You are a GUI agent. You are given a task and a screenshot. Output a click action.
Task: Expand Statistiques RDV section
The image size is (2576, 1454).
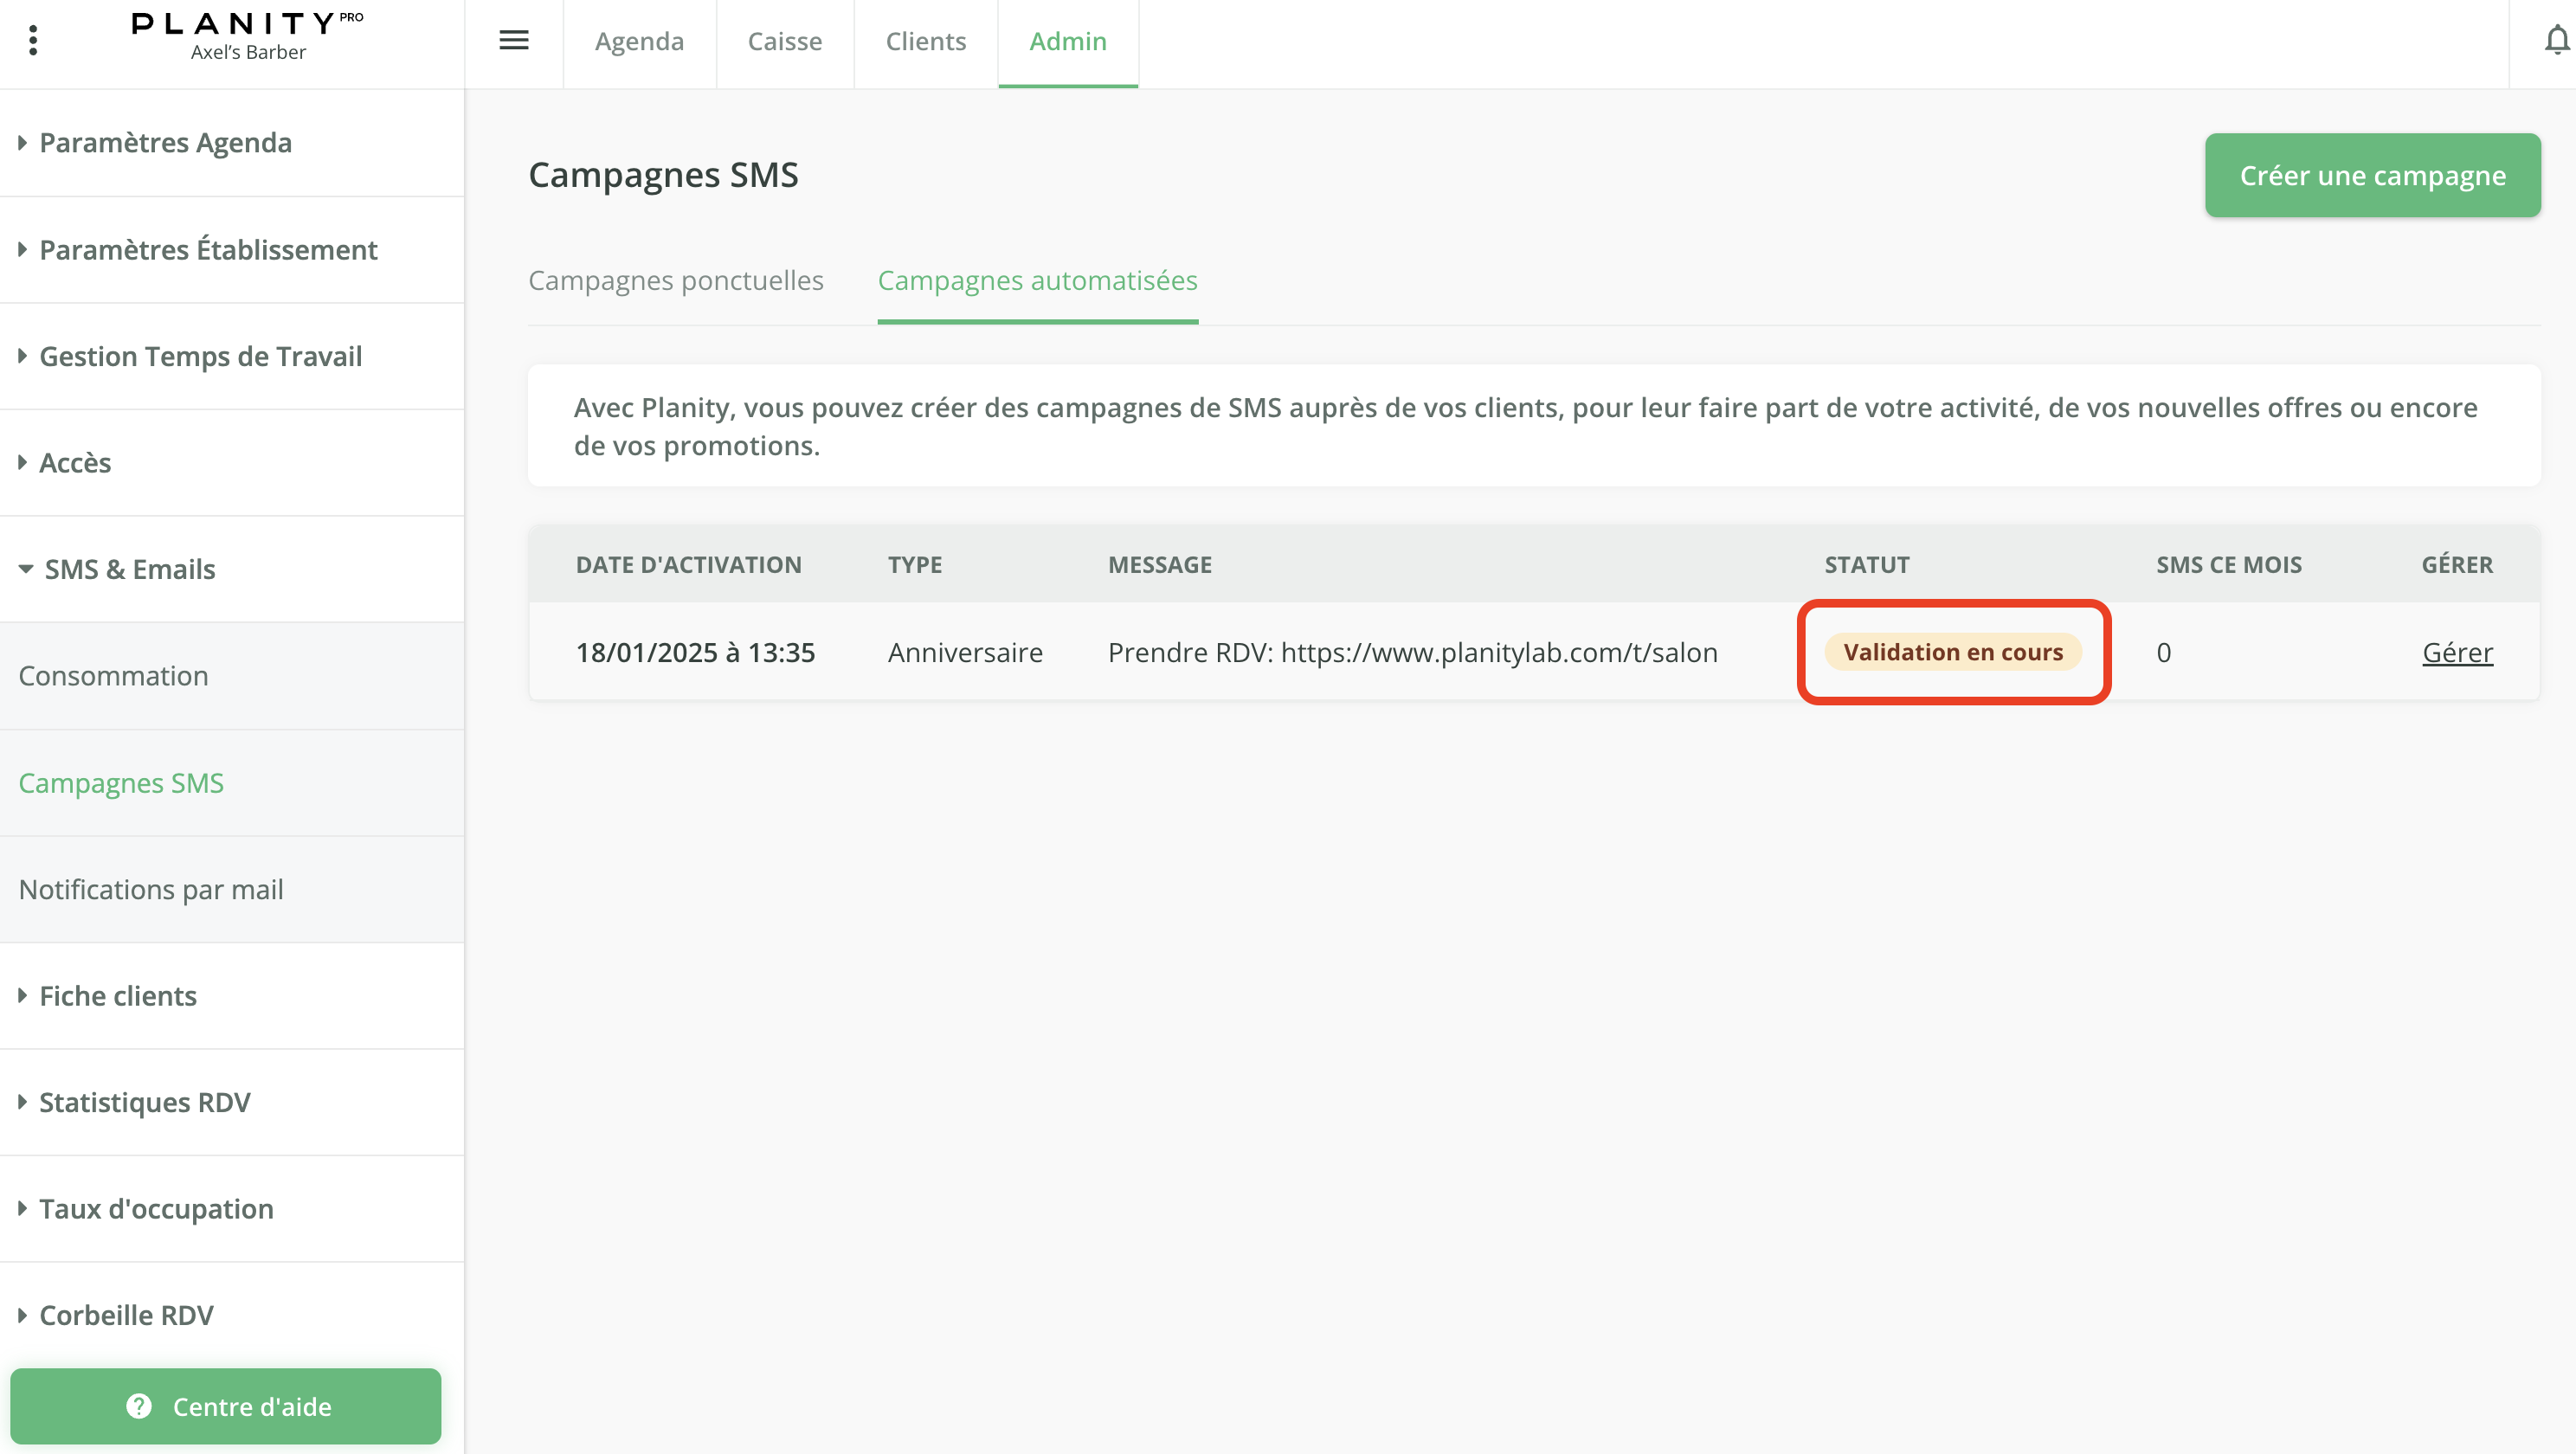(144, 1102)
